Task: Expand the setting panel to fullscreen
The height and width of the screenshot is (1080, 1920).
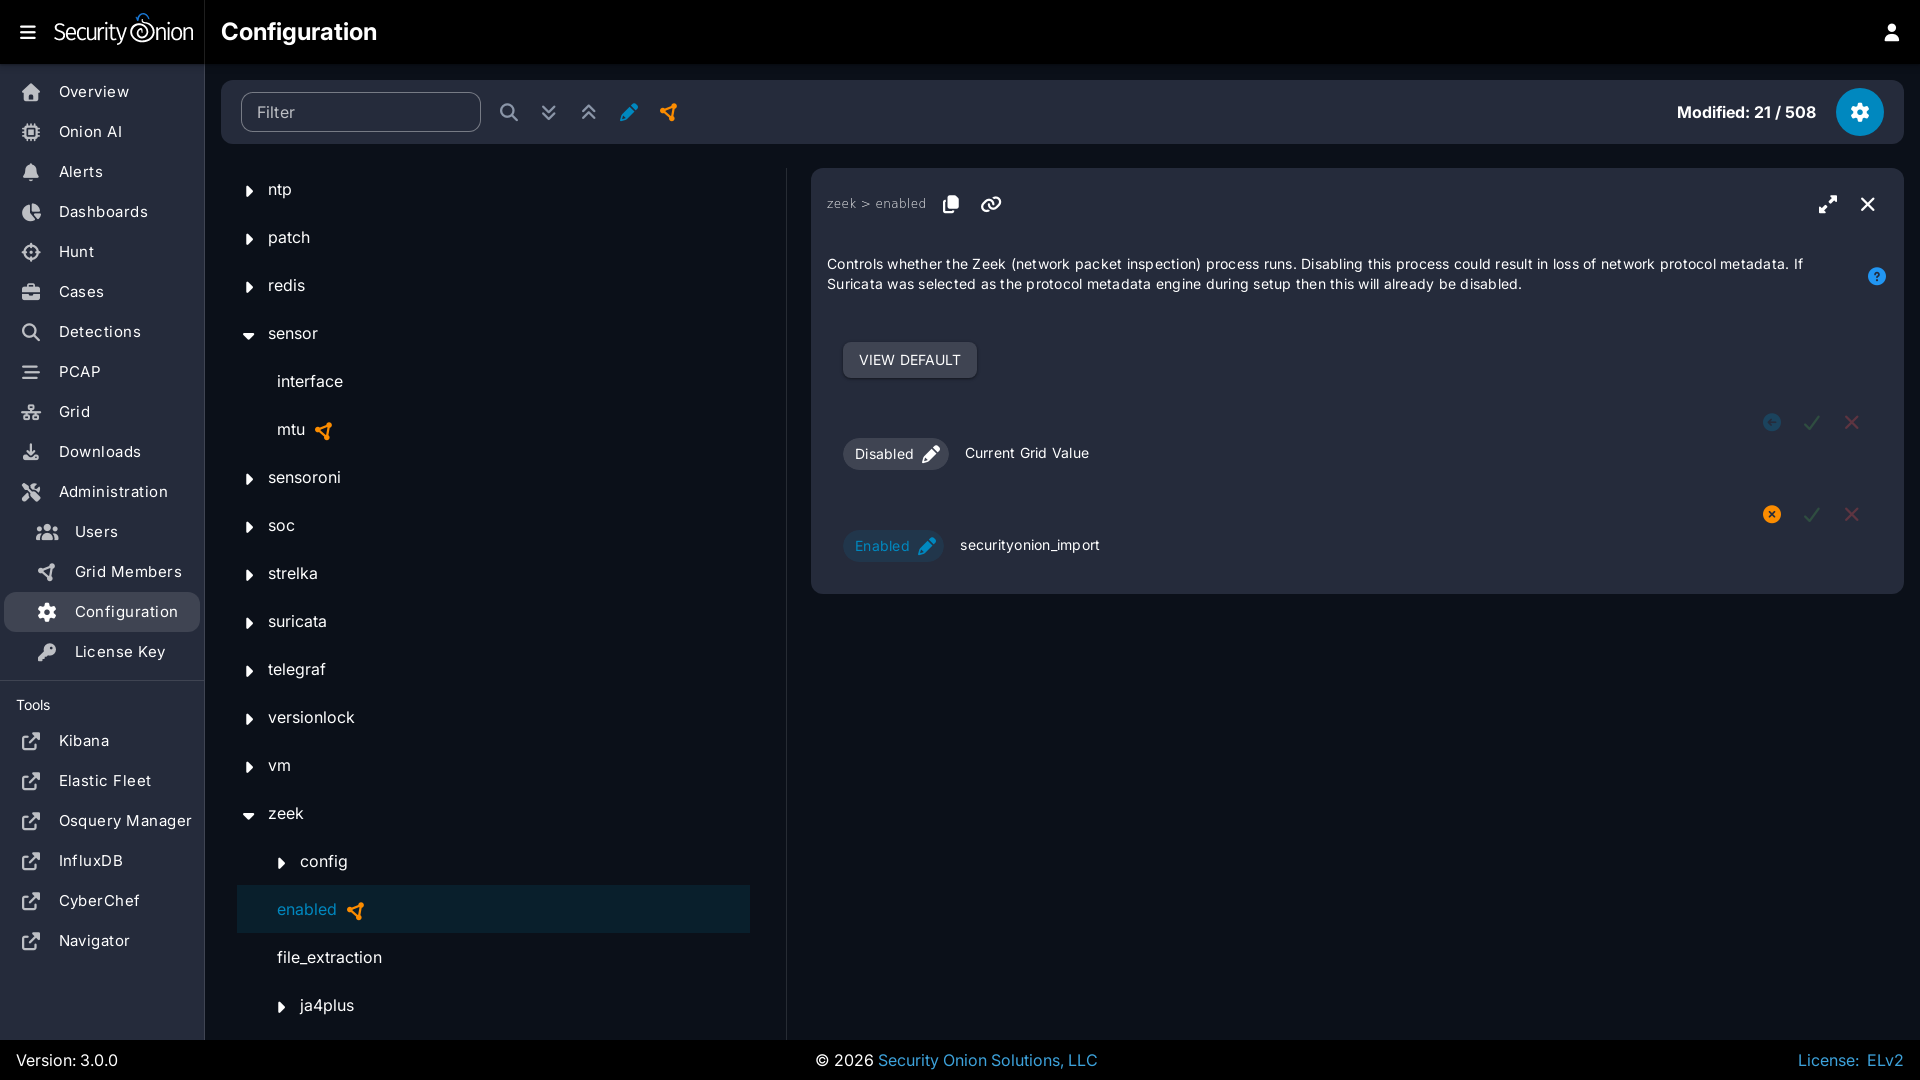Action: click(x=1828, y=204)
